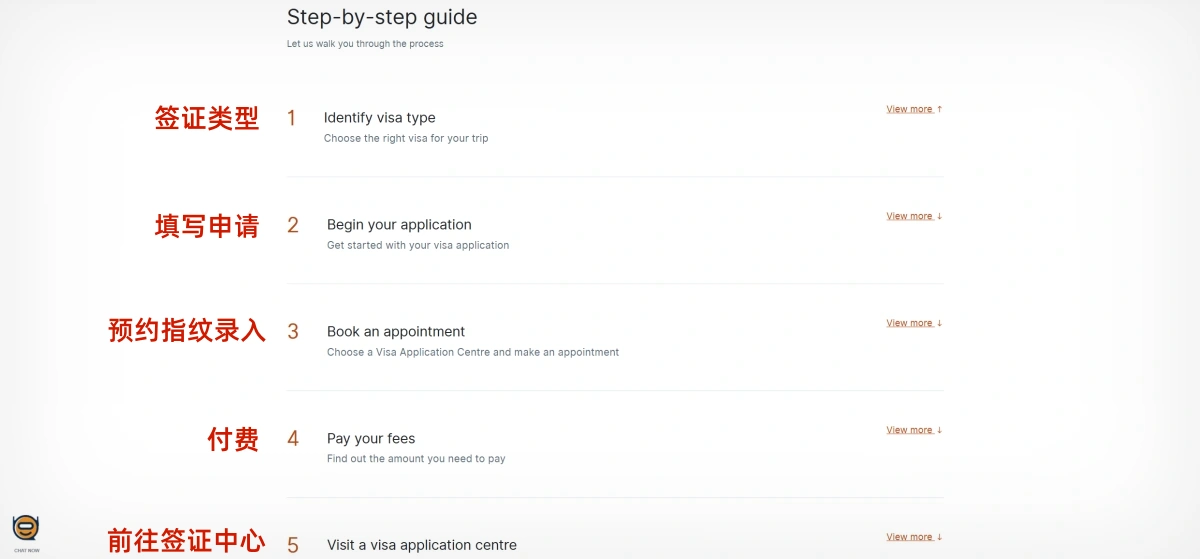Expand View more for Visit a visa application centre
1200x559 pixels.
click(914, 537)
